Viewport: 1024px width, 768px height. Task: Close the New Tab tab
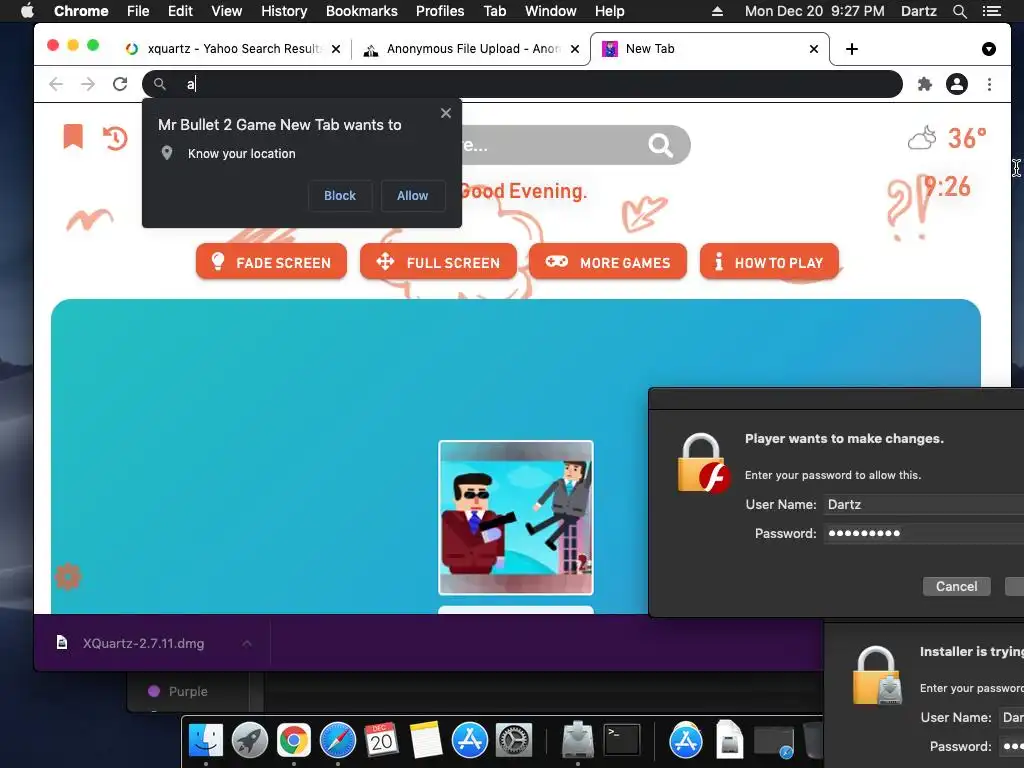pyautogui.click(x=814, y=49)
